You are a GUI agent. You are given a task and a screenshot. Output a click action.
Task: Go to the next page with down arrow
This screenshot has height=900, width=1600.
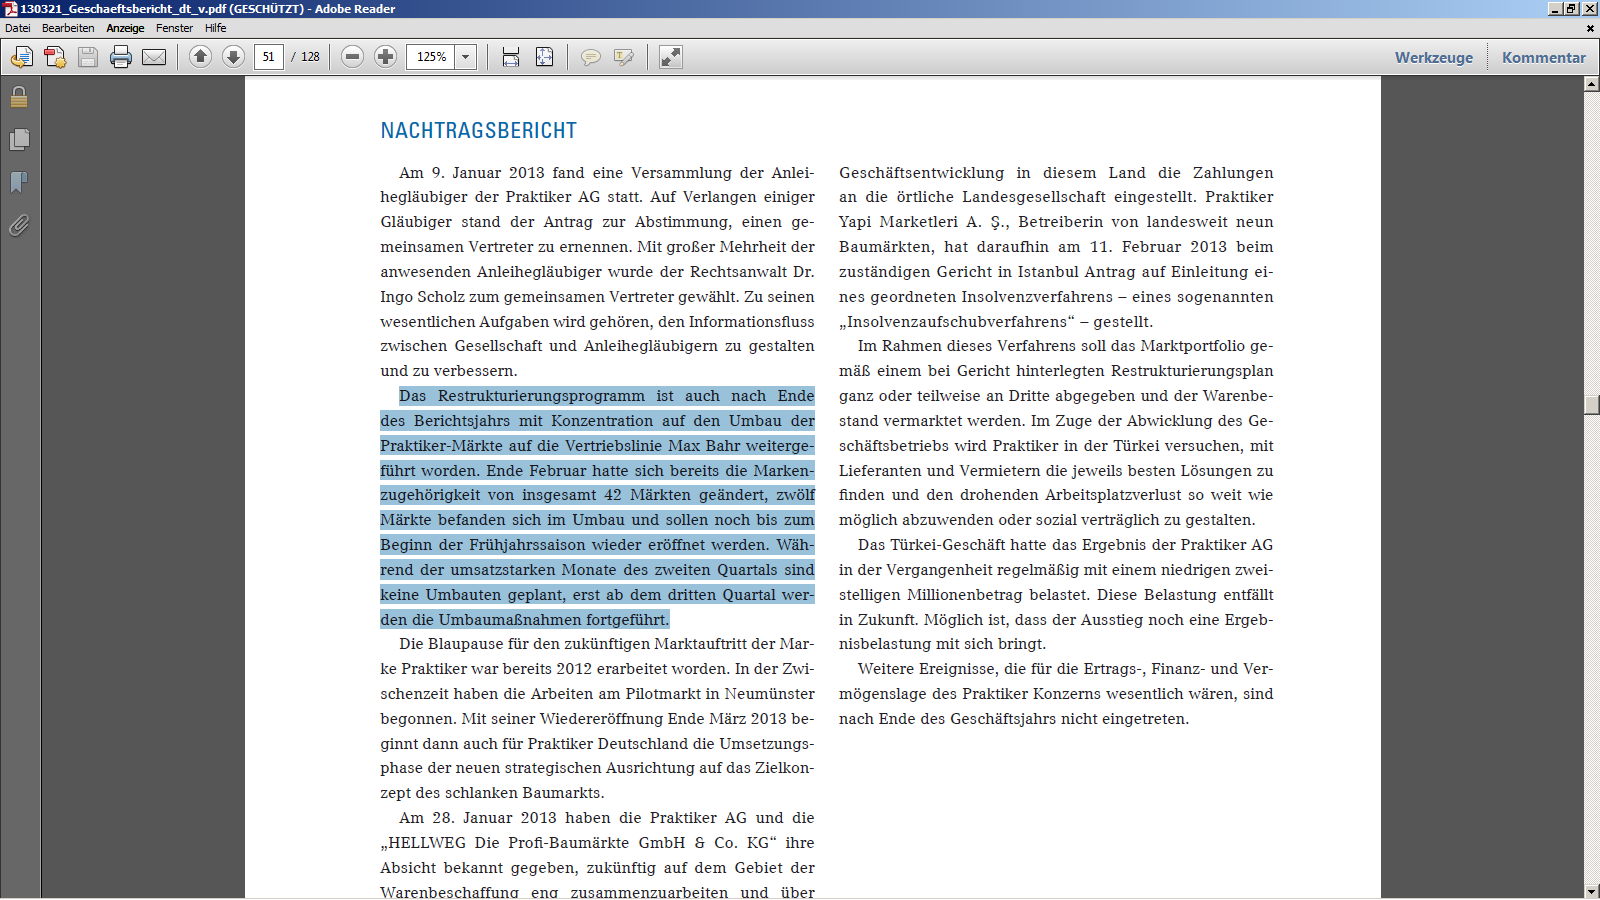pyautogui.click(x=233, y=57)
